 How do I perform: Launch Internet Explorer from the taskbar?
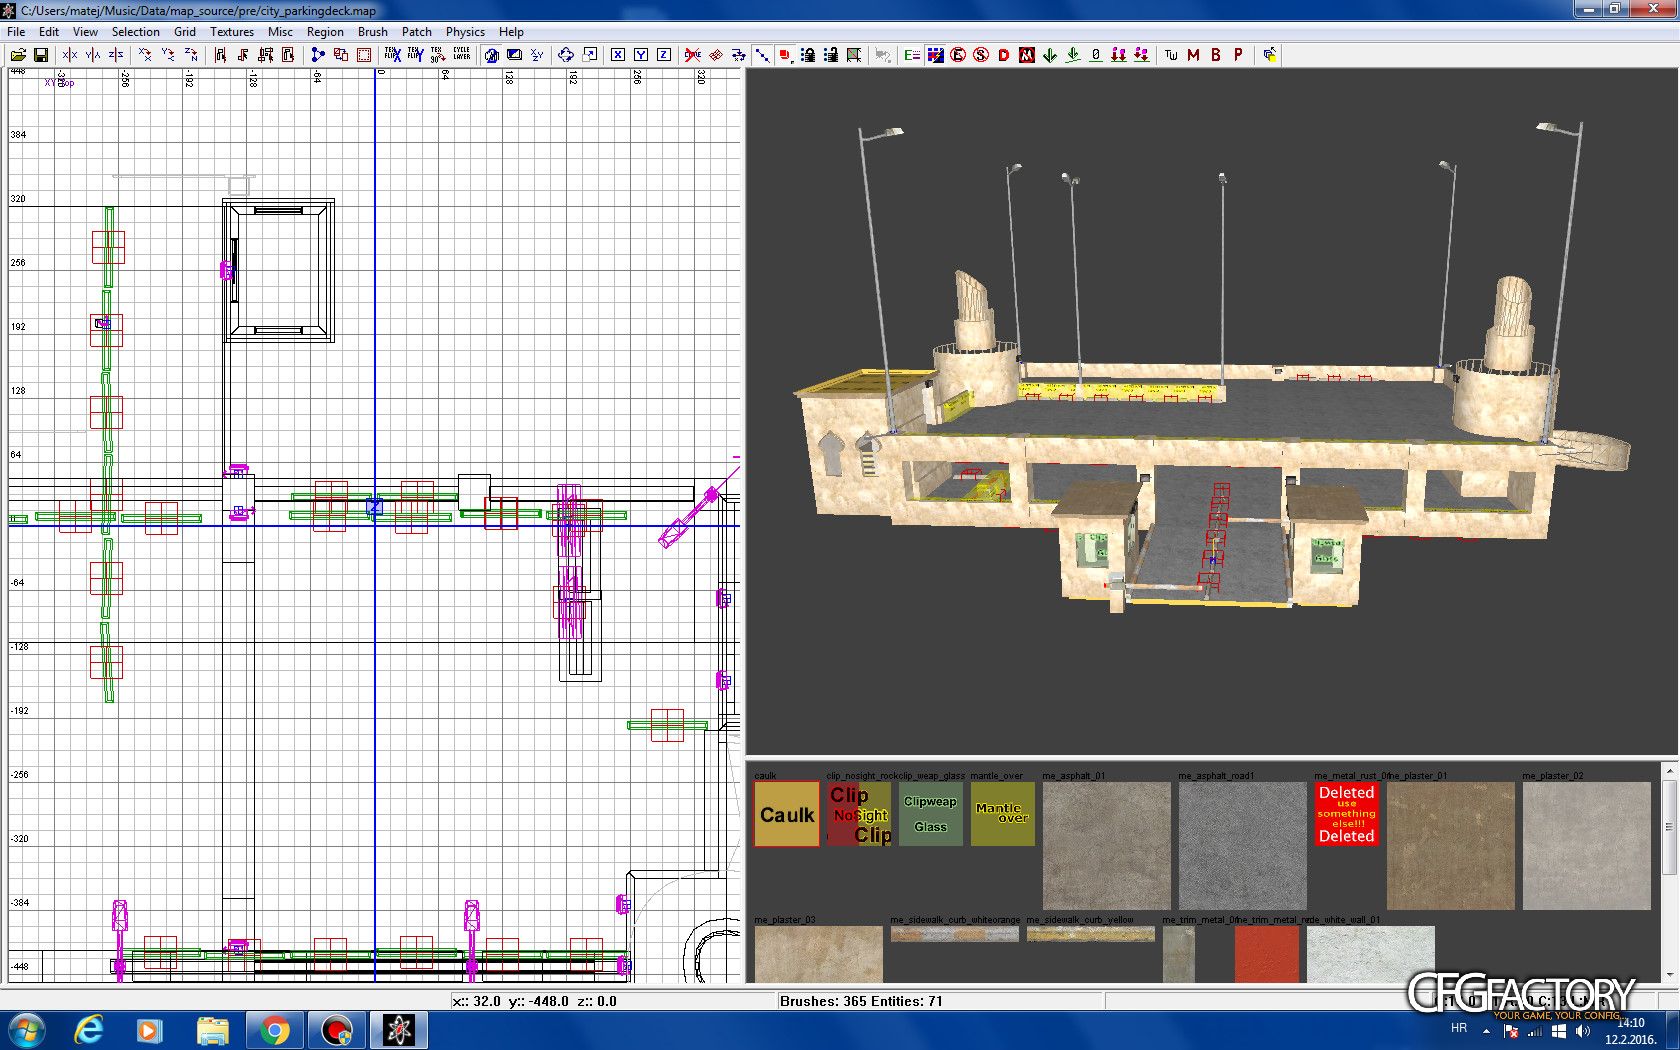click(x=89, y=1030)
